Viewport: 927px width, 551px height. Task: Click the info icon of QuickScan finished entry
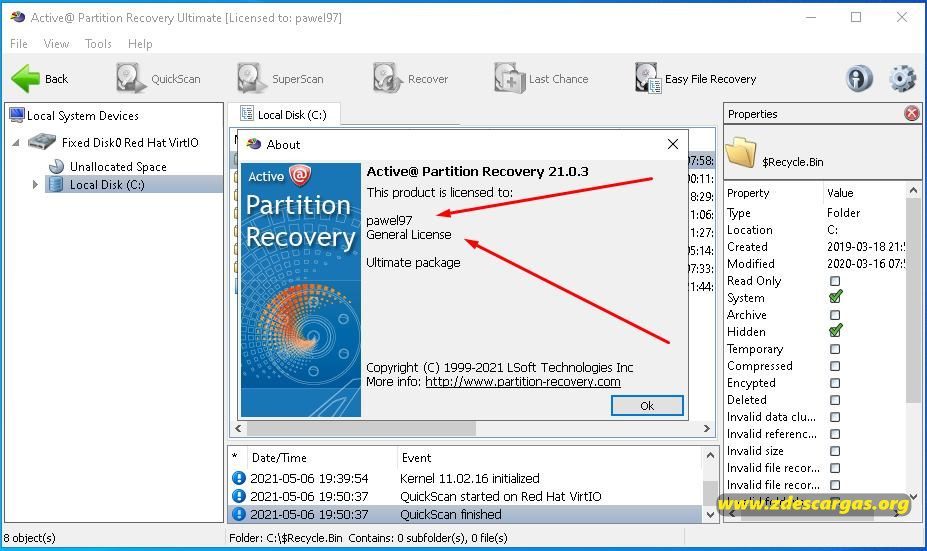(x=239, y=514)
